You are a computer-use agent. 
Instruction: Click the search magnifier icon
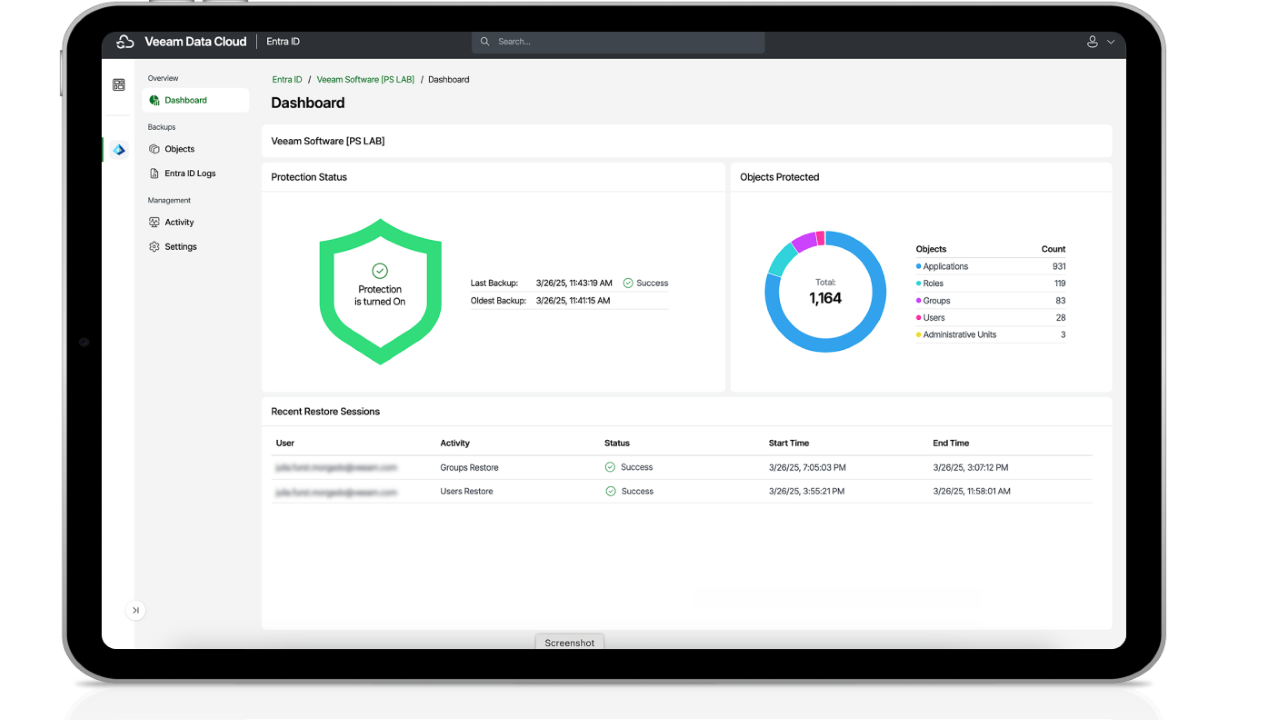tap(485, 42)
